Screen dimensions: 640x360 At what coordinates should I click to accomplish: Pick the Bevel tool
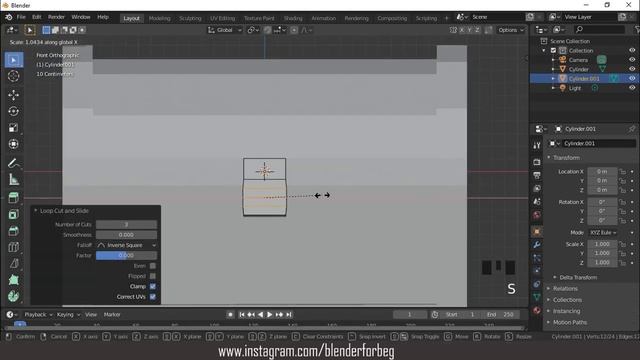pos(13,231)
